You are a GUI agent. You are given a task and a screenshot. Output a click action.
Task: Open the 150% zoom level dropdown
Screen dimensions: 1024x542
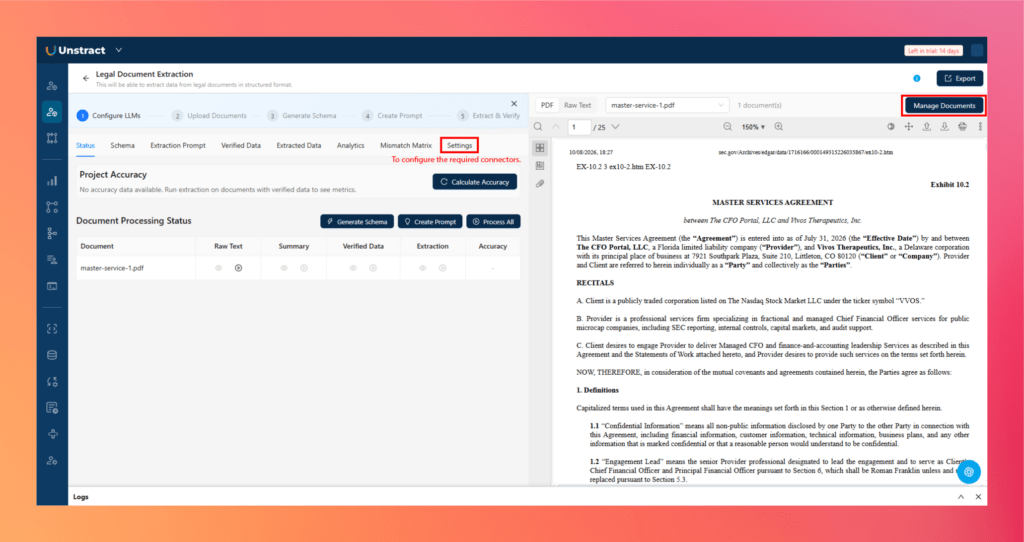coord(753,127)
